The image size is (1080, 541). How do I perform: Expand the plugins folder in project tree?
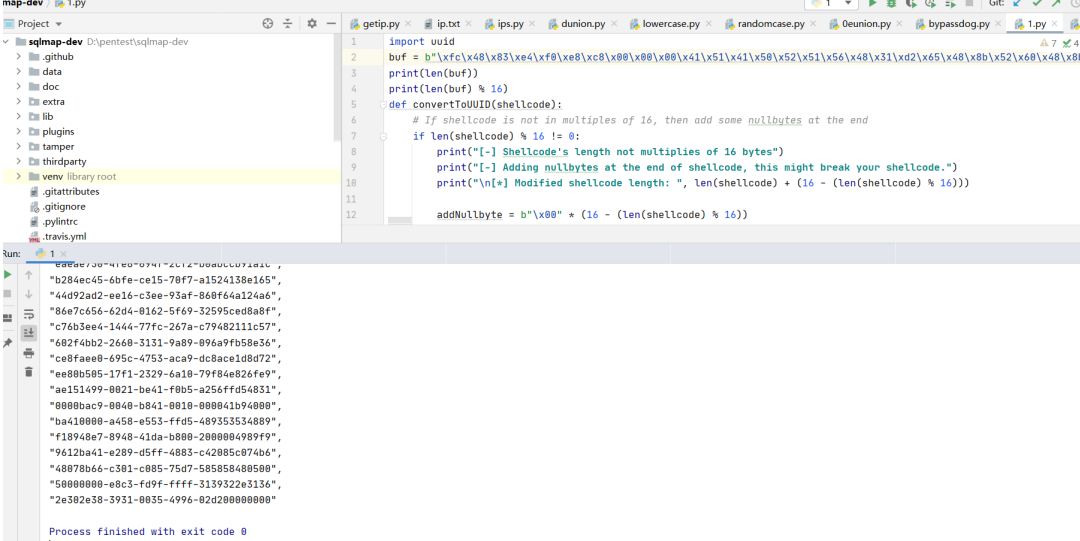tap(19, 132)
